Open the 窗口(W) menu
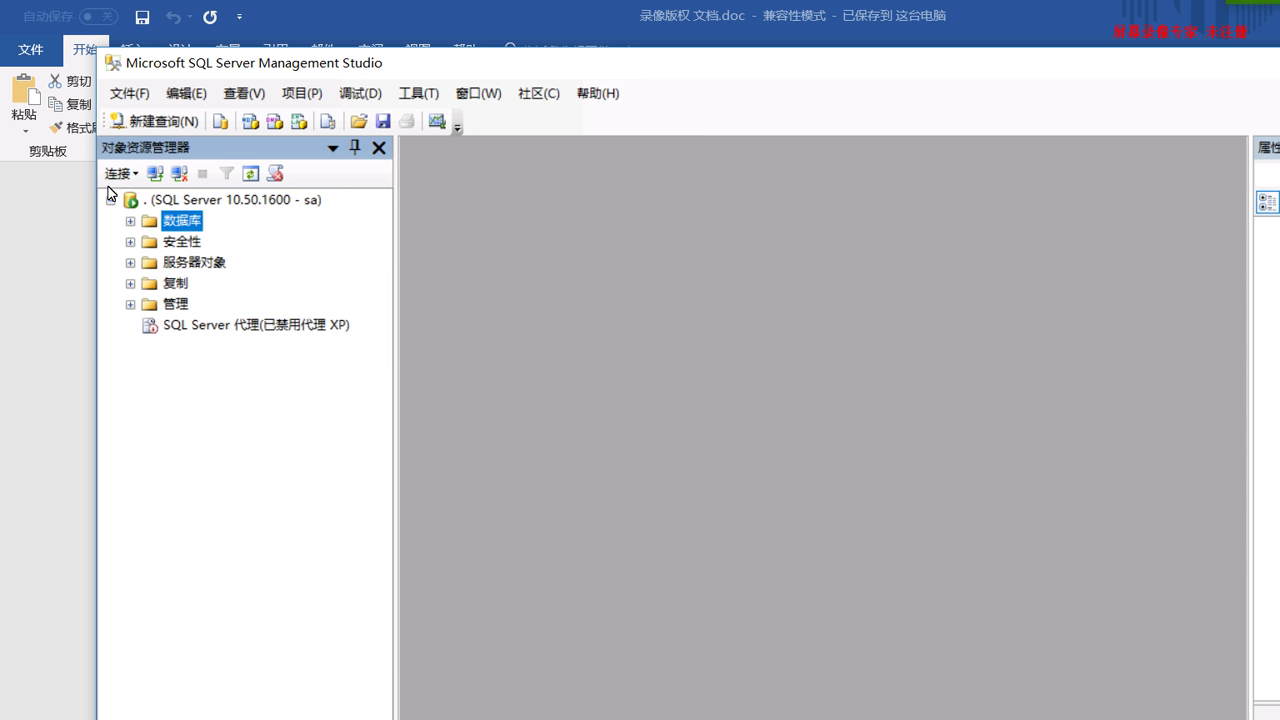 click(478, 93)
